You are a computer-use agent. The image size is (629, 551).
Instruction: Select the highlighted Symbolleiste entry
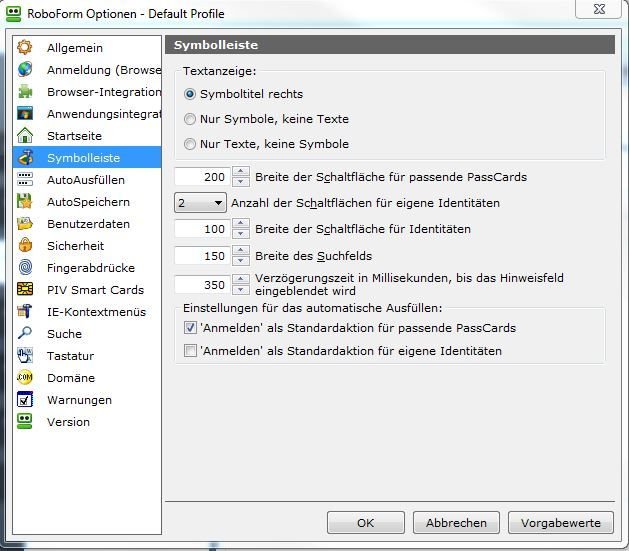(87, 157)
